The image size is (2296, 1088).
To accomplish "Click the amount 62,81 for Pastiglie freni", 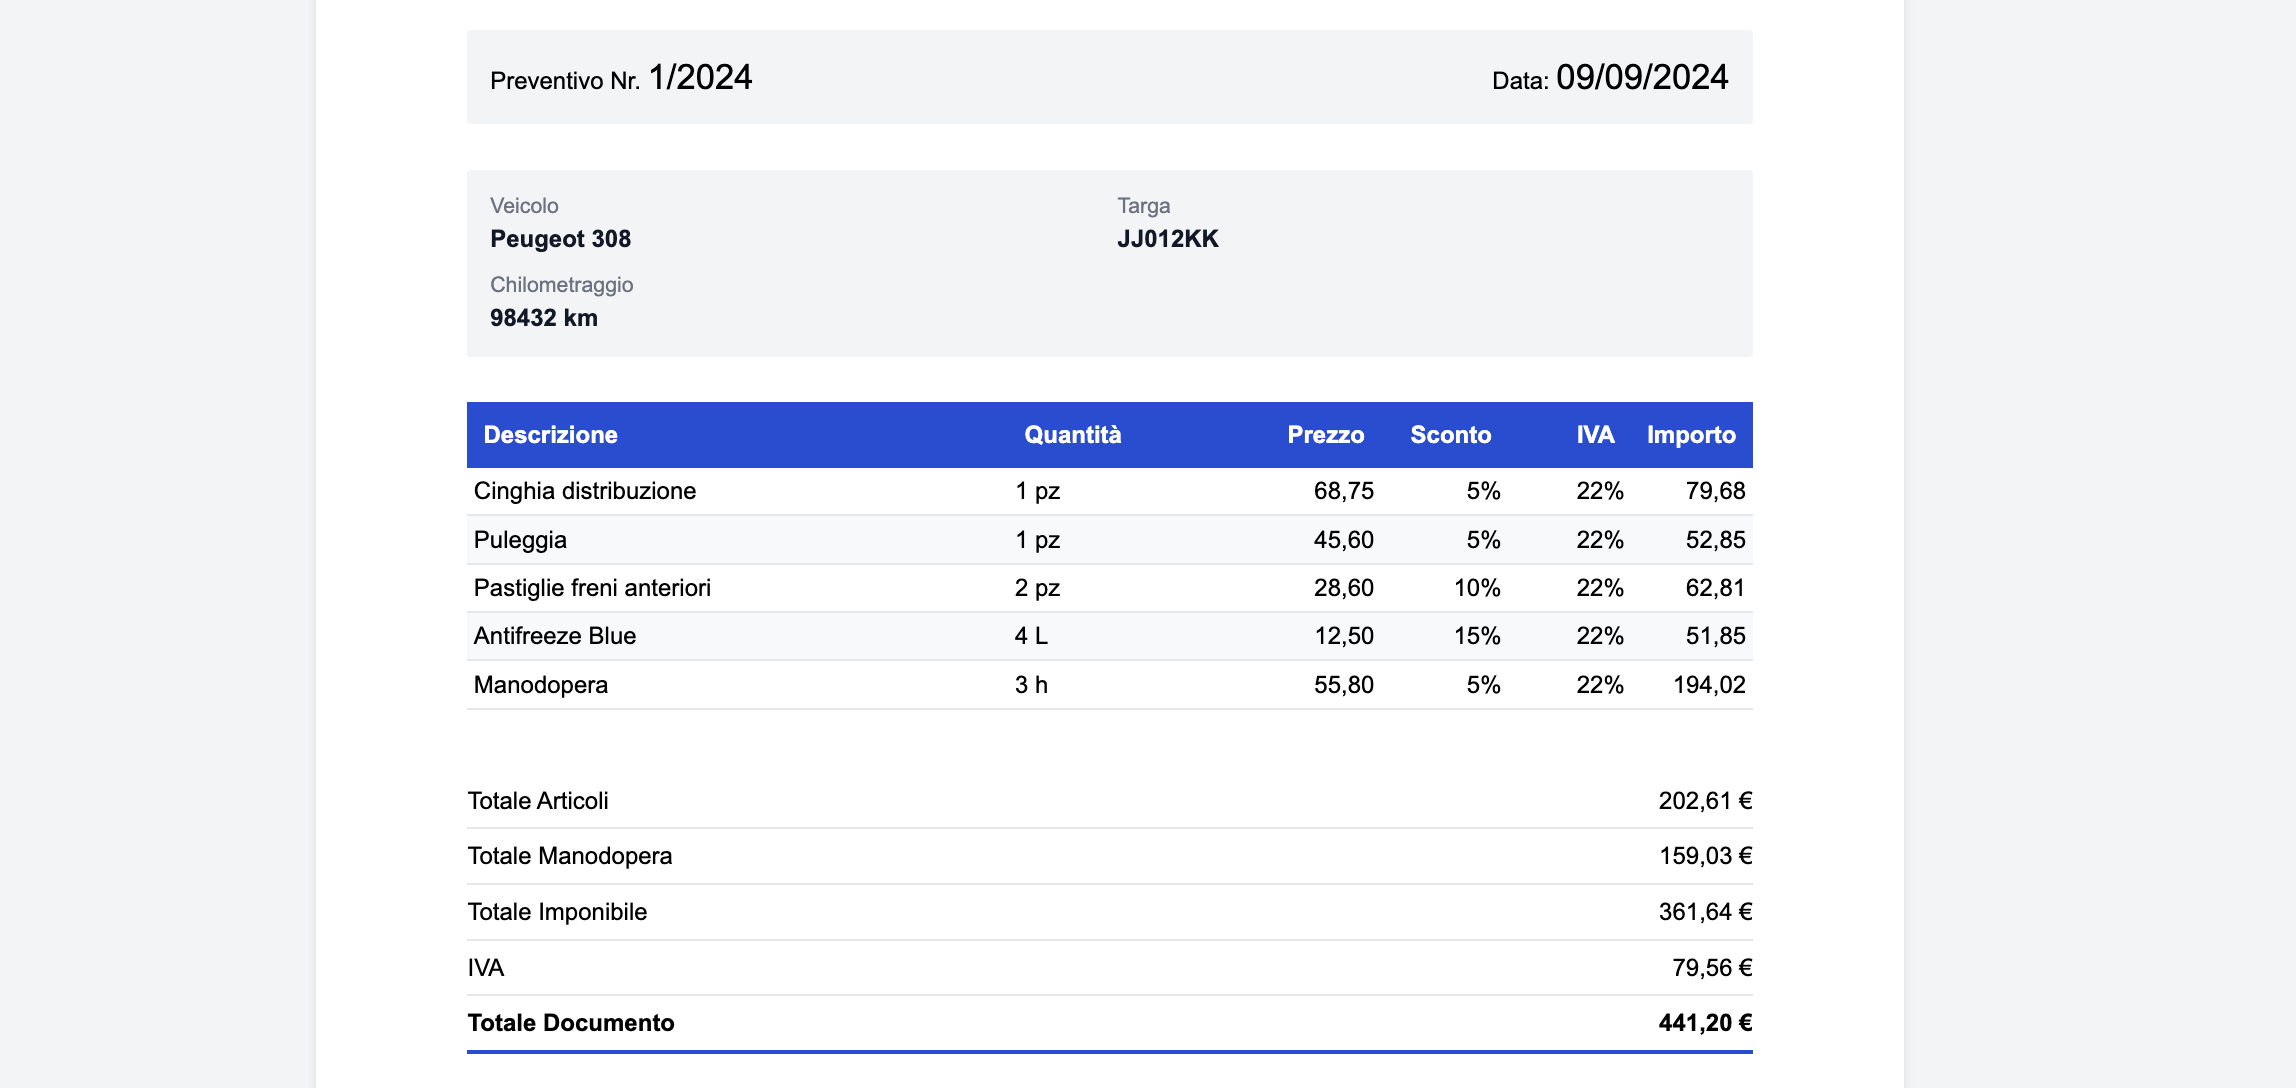I will [1715, 588].
